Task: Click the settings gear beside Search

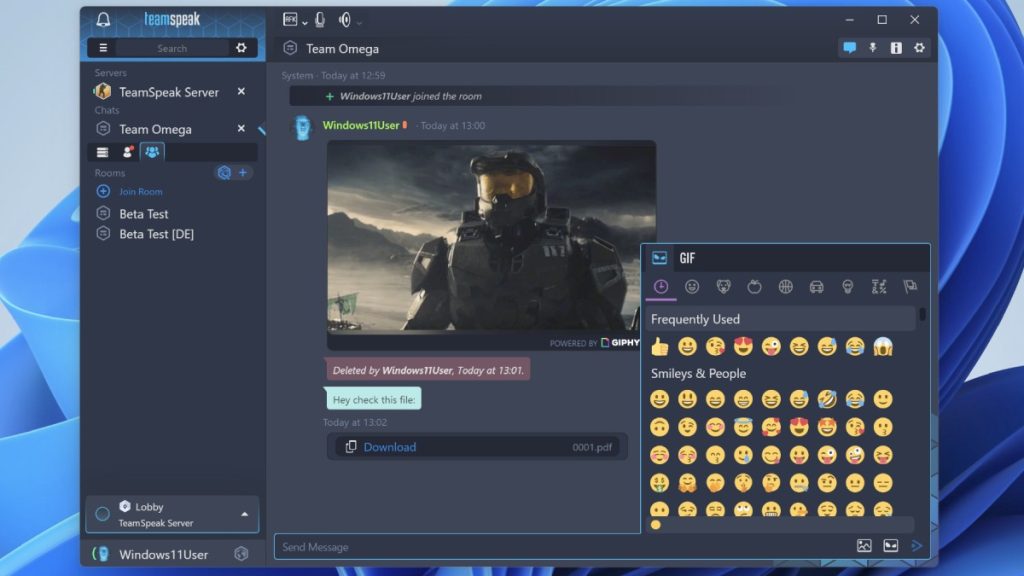Action: (241, 48)
